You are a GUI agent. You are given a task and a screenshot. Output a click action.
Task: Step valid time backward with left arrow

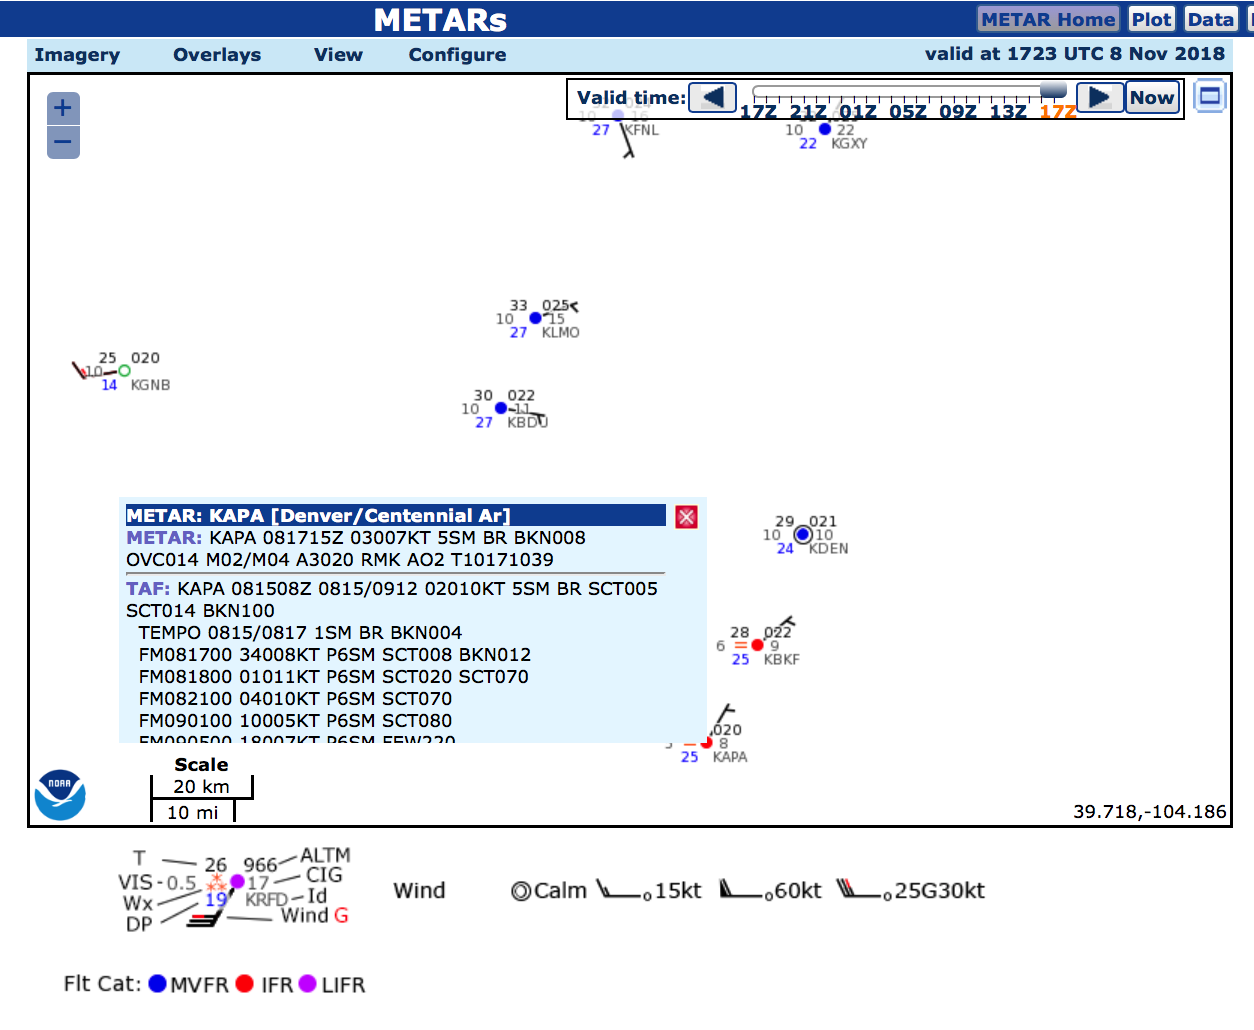713,97
